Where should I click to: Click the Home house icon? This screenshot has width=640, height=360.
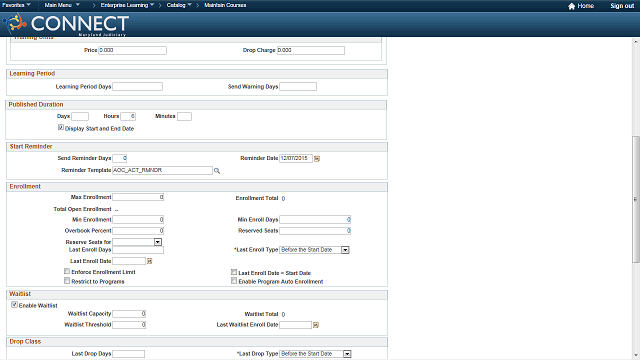pyautogui.click(x=571, y=6)
